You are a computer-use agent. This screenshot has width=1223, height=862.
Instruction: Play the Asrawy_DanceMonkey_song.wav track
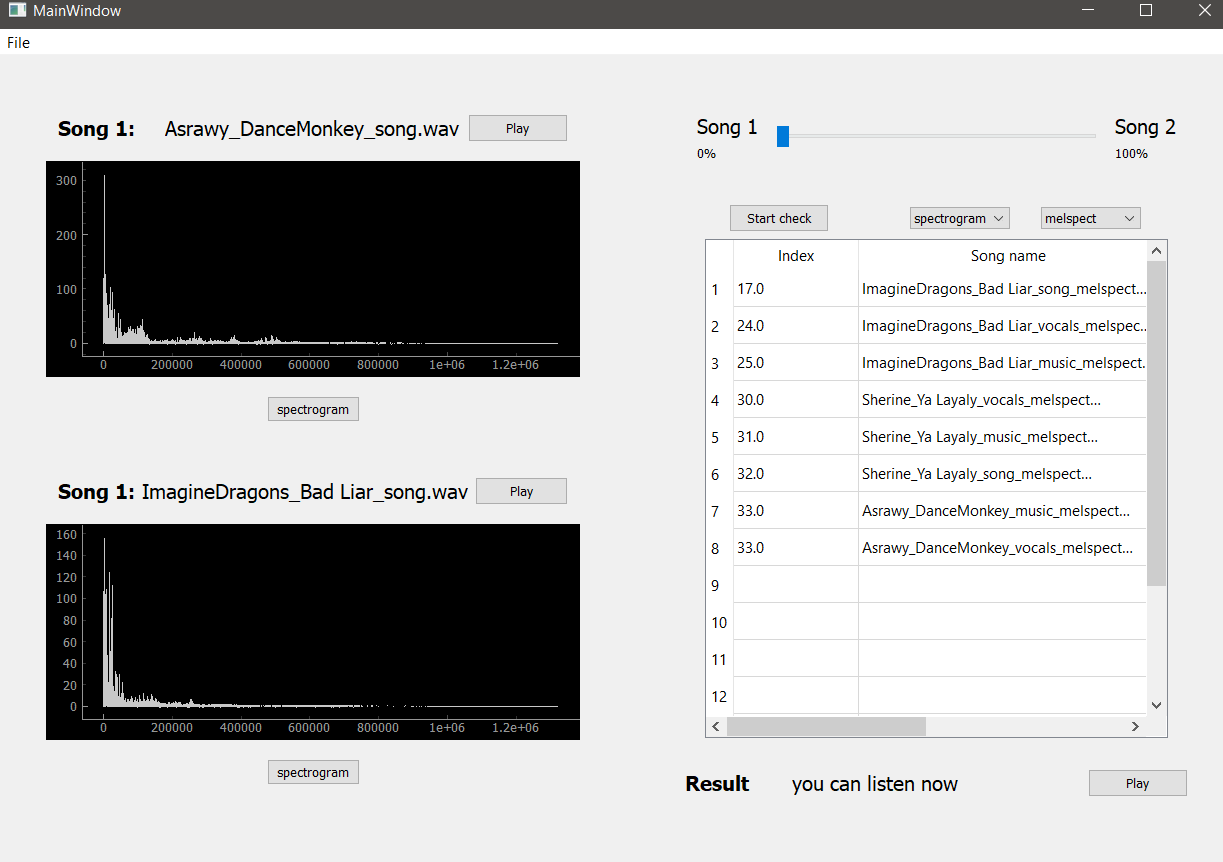point(518,128)
